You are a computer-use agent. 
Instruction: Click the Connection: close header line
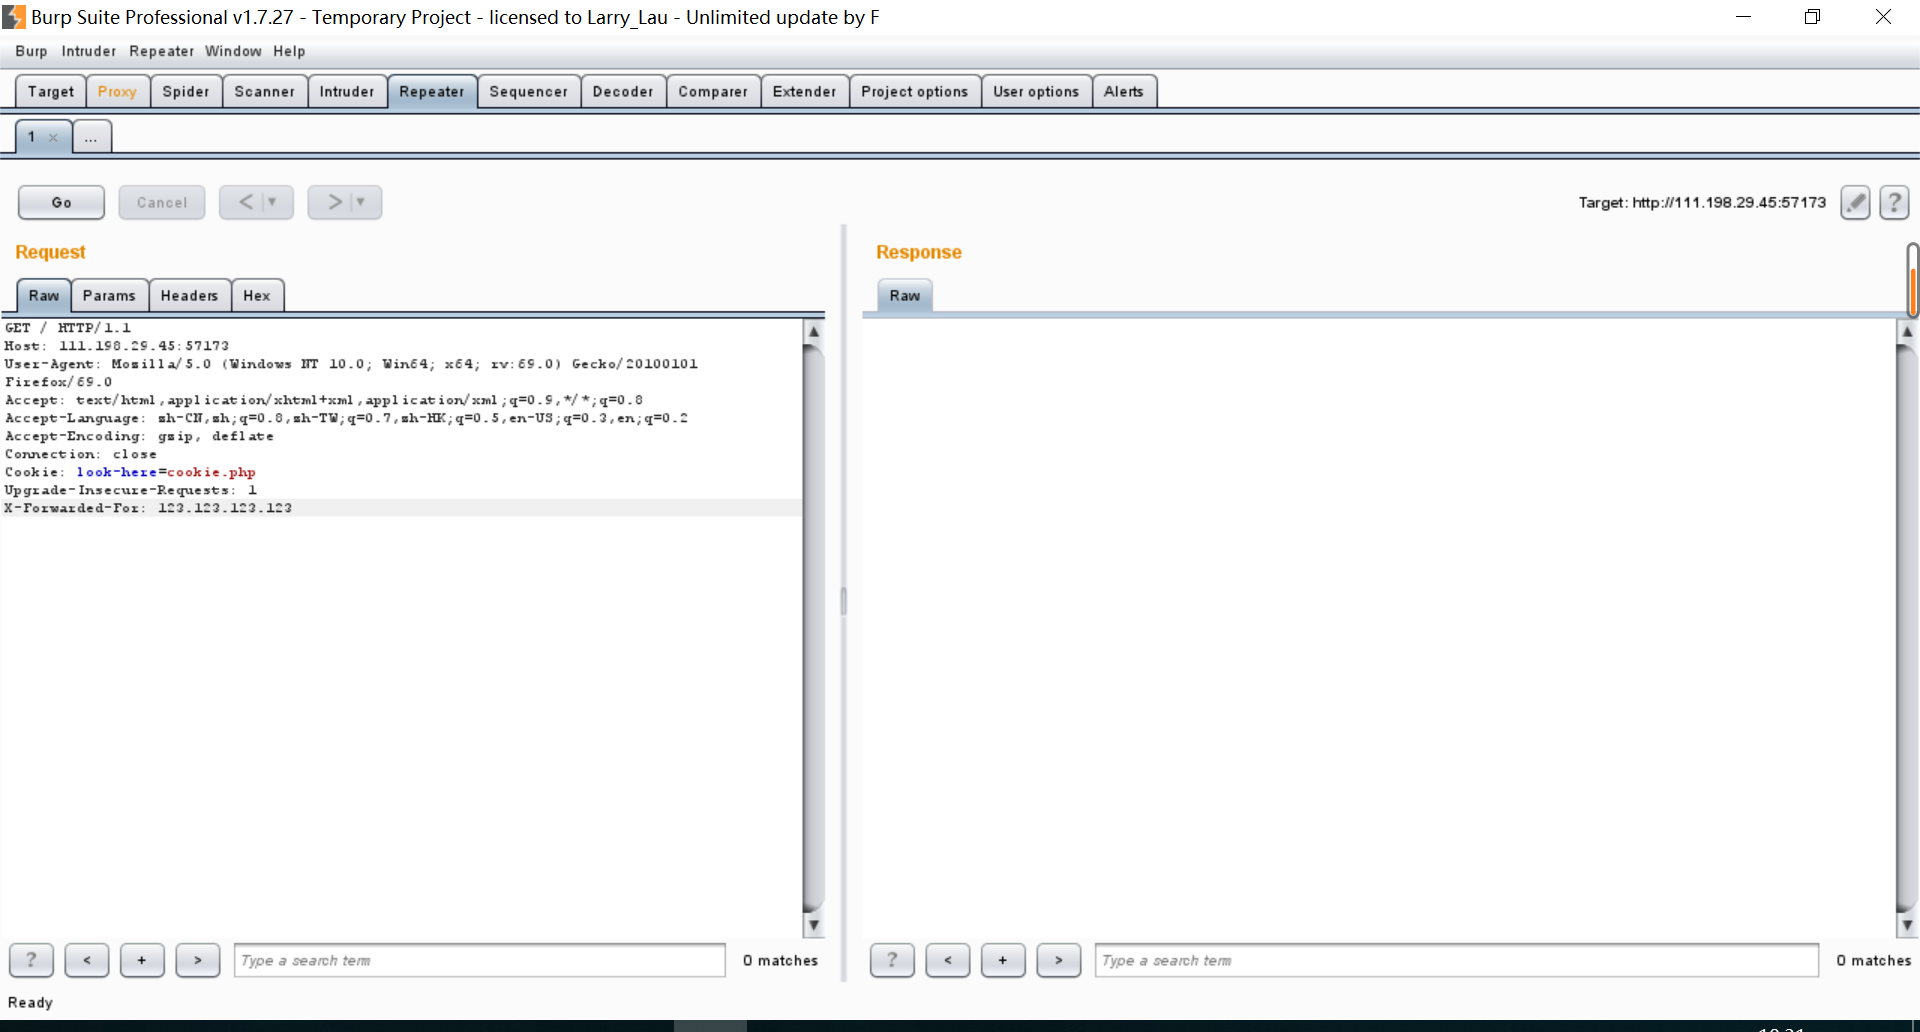pyautogui.click(x=81, y=454)
